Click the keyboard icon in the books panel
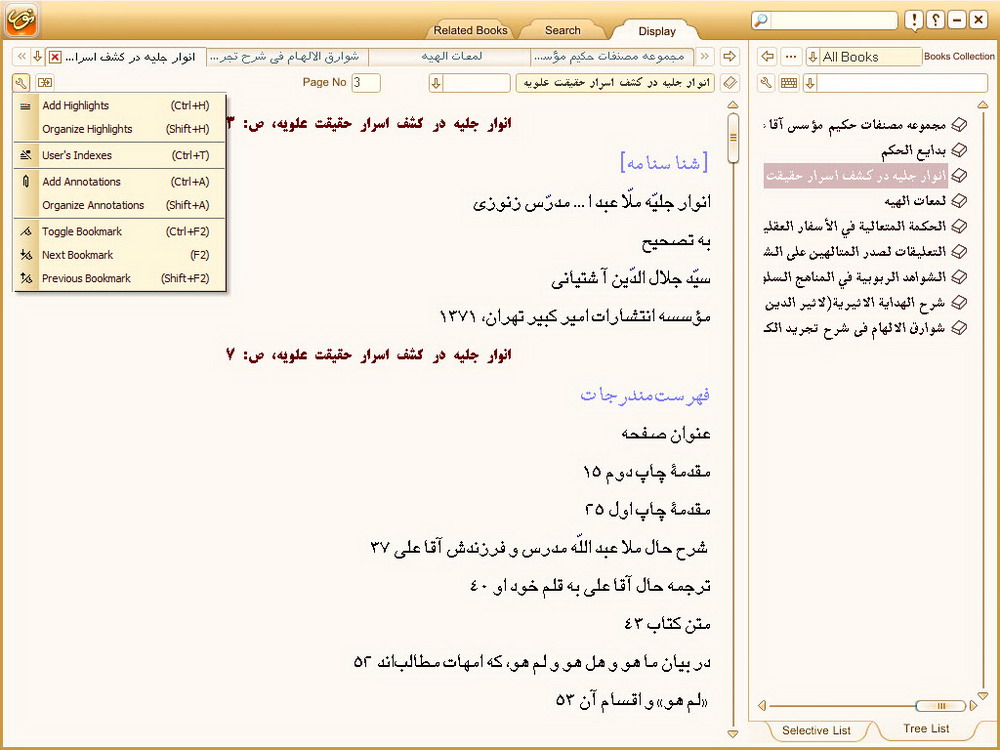This screenshot has height=750, width=1000. pos(789,83)
